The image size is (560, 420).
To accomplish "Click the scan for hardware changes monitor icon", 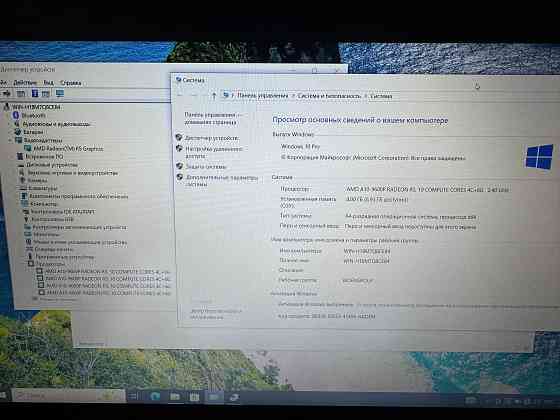I will coord(60,93).
